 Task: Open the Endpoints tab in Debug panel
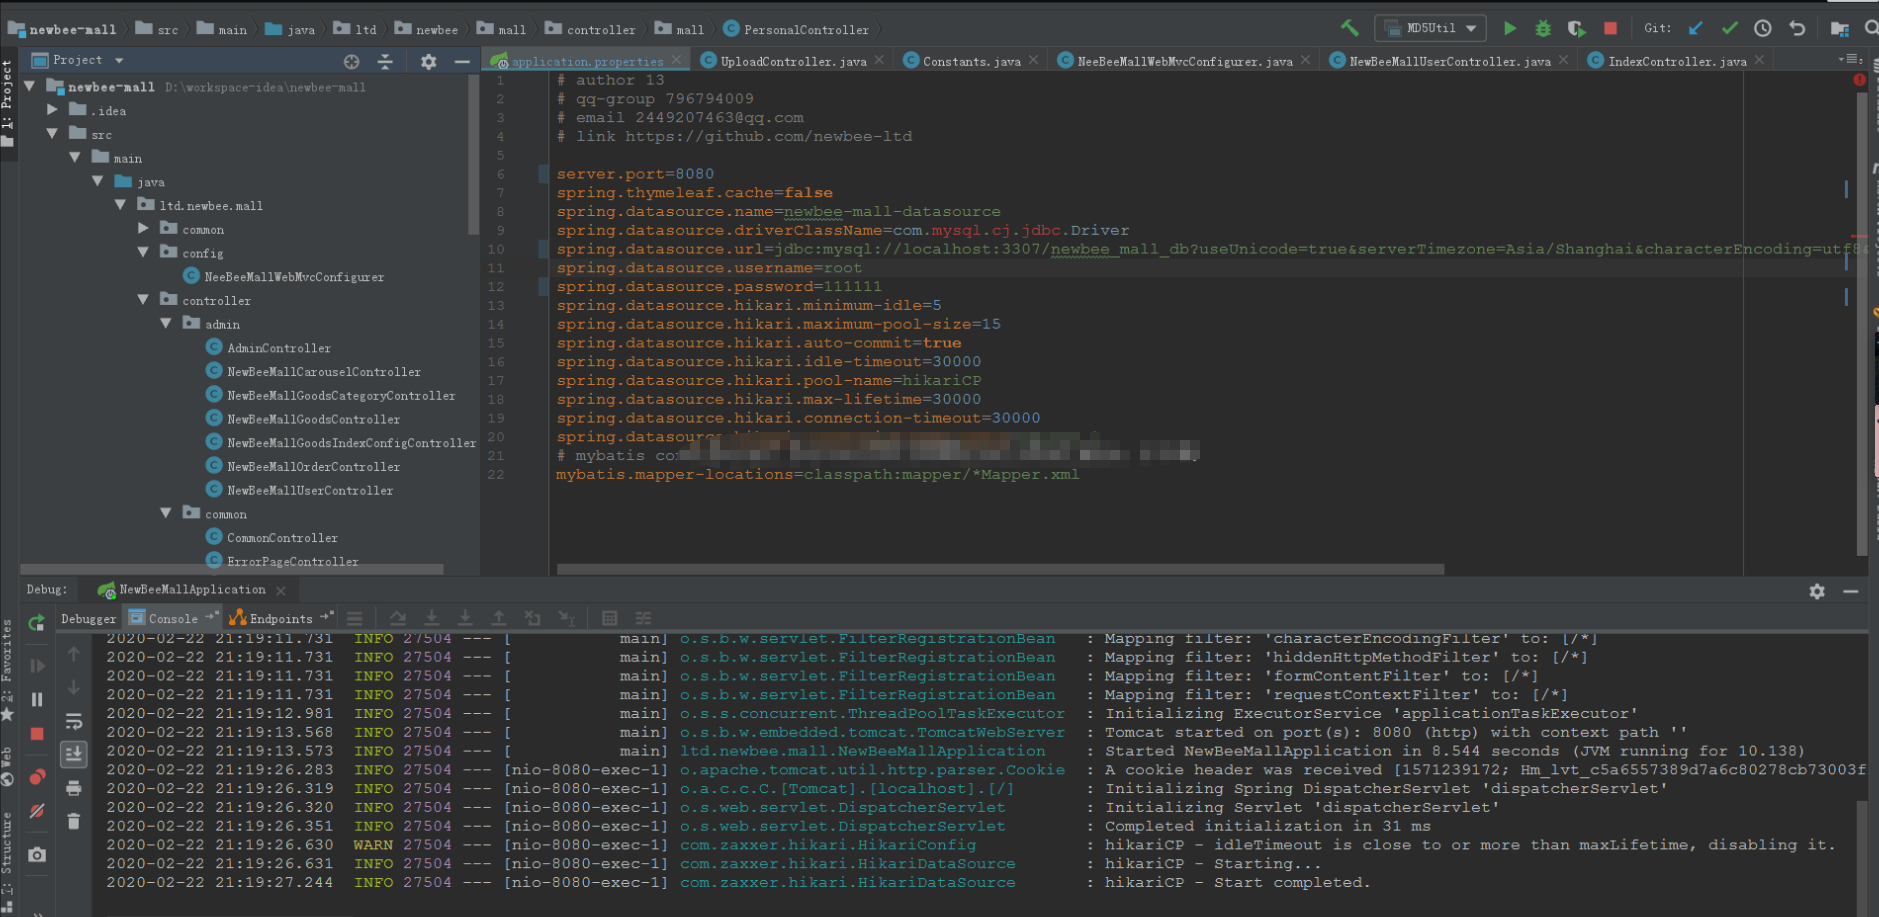(x=281, y=618)
